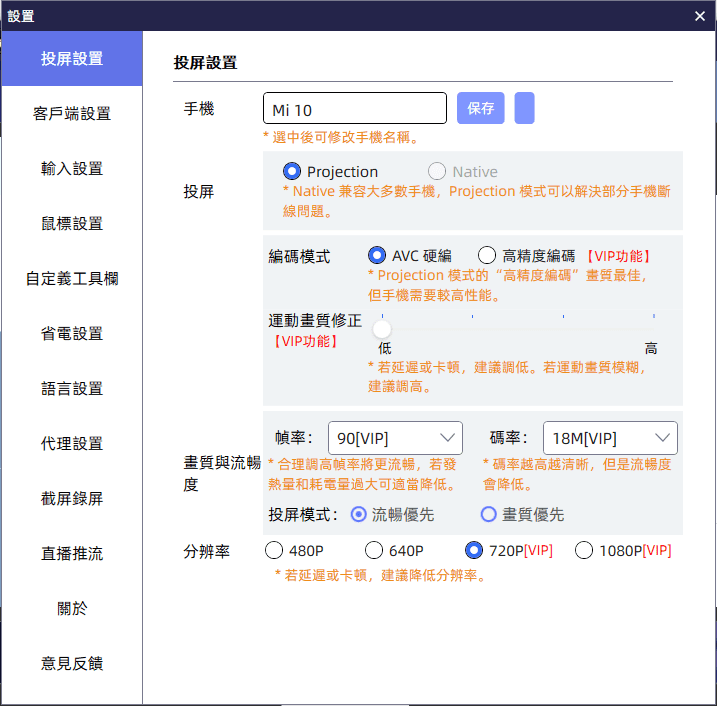717x706 pixels.
Task: Click the 保存 button
Action: point(480,108)
